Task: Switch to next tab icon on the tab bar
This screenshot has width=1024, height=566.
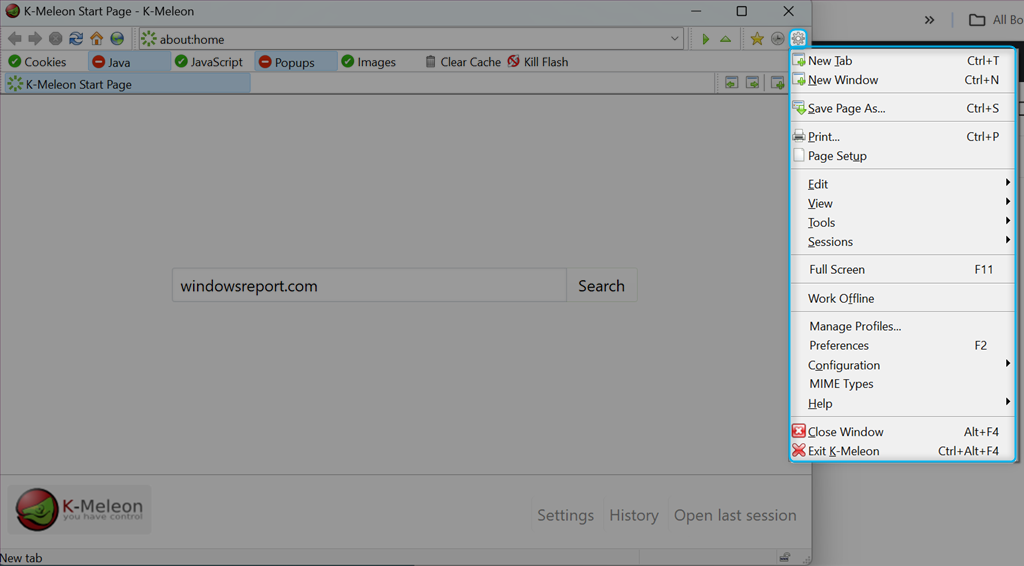Action: (752, 83)
